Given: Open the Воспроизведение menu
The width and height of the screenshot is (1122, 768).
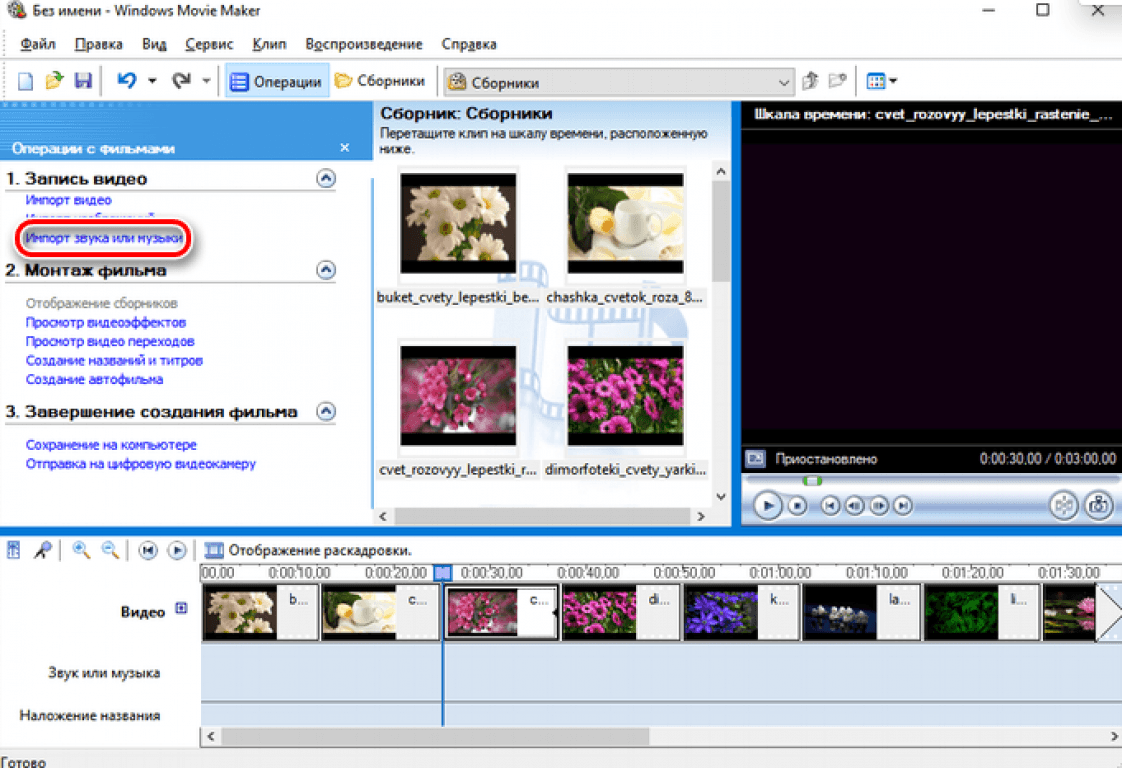Looking at the screenshot, I should point(364,44).
